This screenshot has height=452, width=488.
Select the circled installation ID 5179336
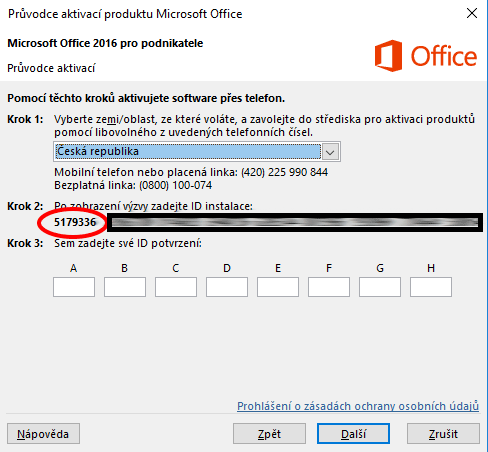[x=75, y=222]
